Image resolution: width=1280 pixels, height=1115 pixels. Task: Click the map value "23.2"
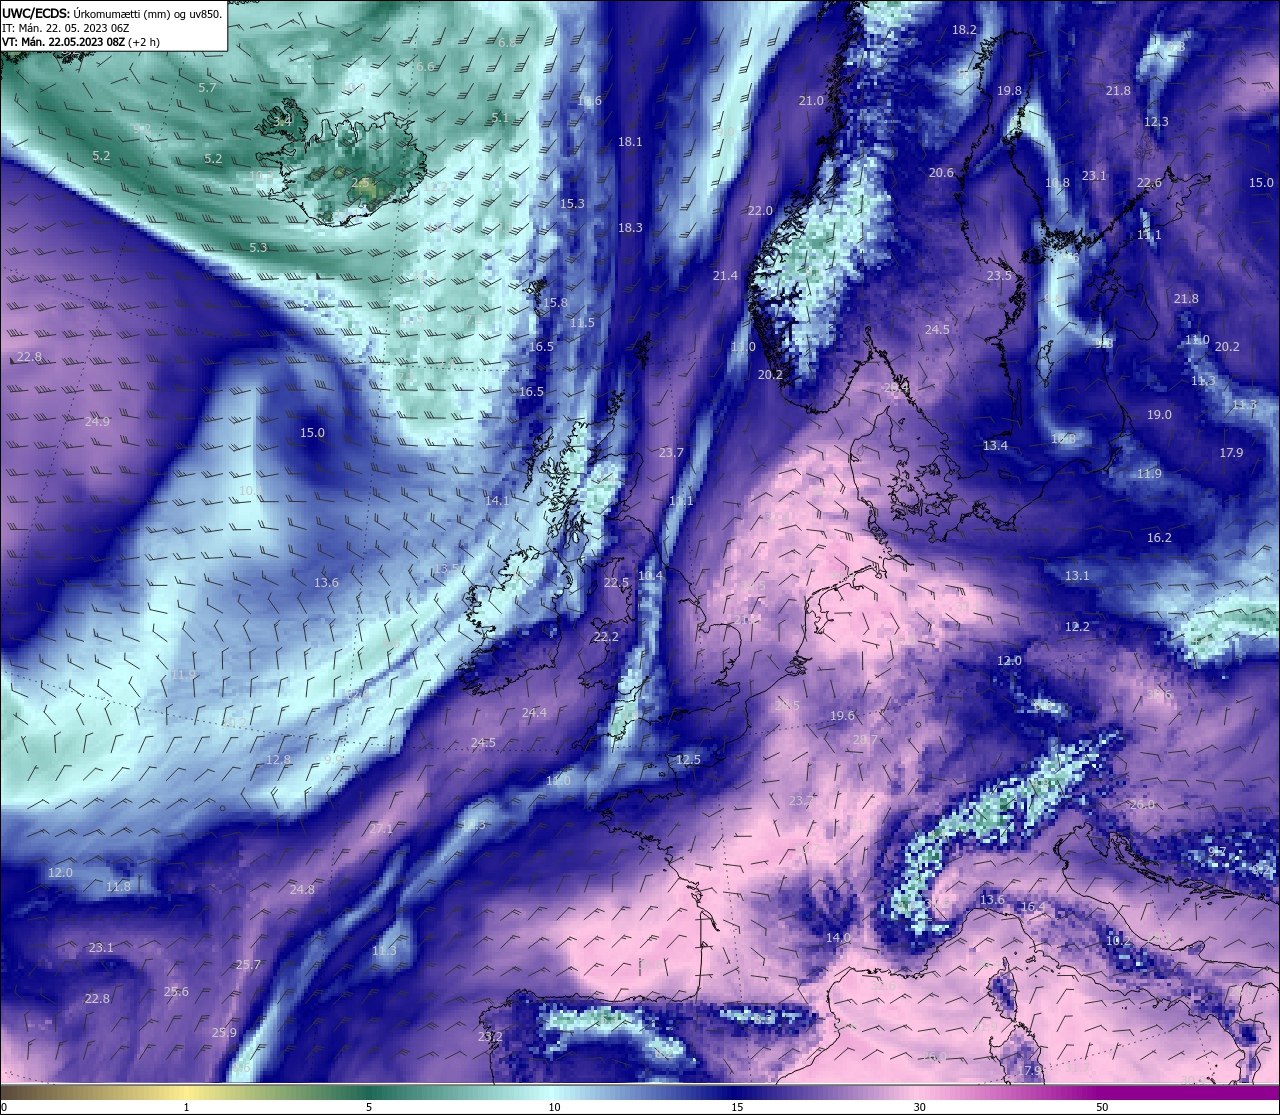click(490, 1037)
